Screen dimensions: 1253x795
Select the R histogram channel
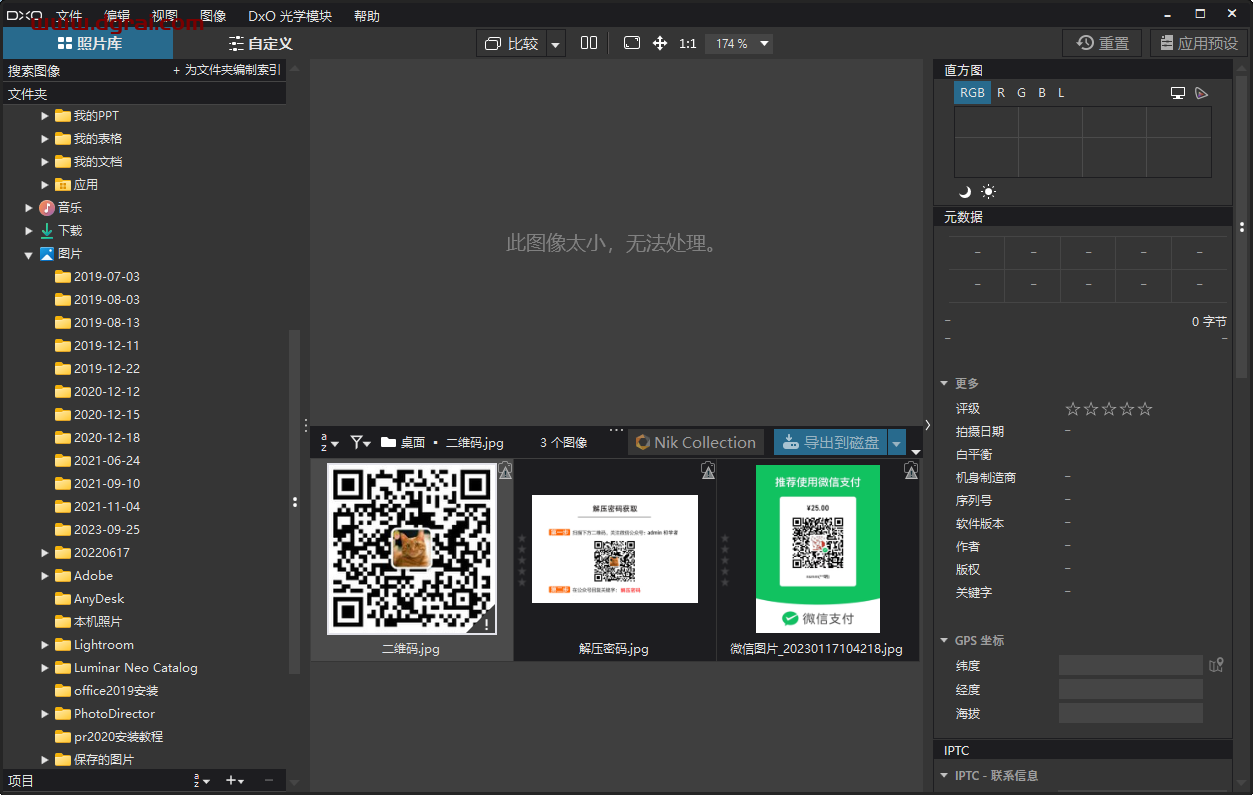click(x=1001, y=93)
